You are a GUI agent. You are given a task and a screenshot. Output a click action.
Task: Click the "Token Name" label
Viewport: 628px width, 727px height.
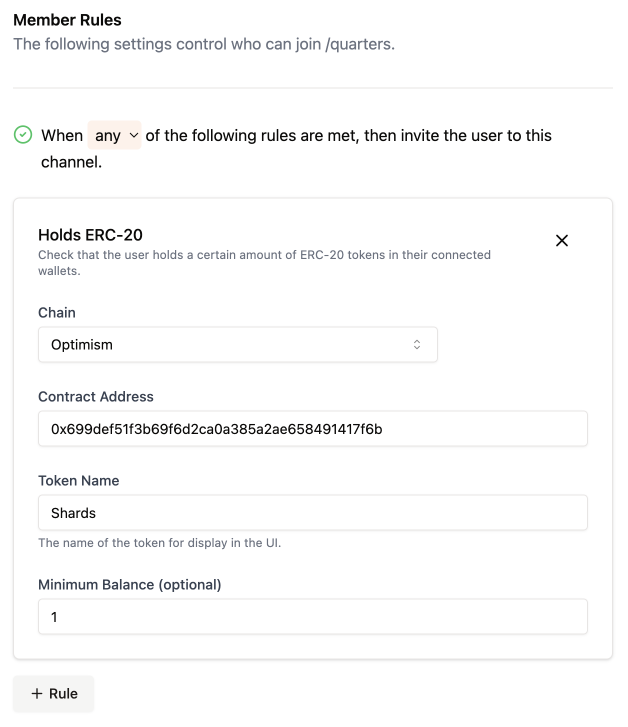(78, 481)
